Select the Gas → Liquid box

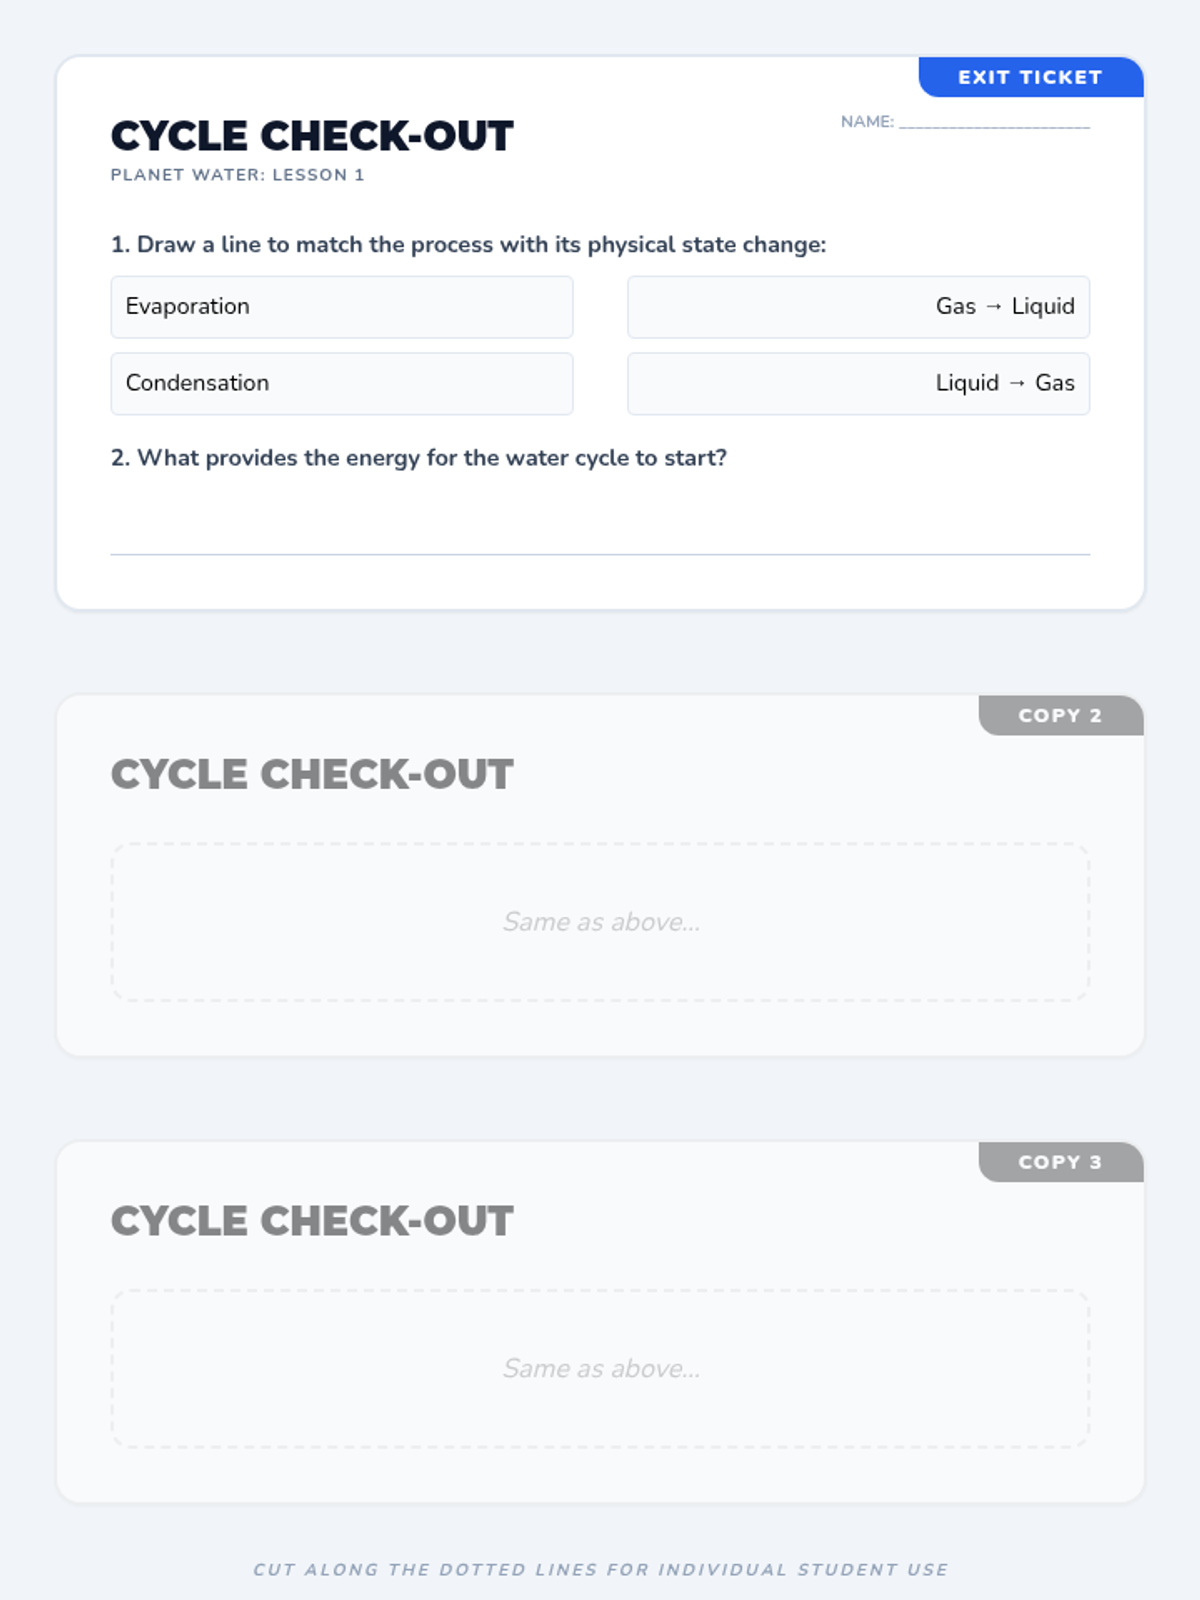click(x=858, y=307)
